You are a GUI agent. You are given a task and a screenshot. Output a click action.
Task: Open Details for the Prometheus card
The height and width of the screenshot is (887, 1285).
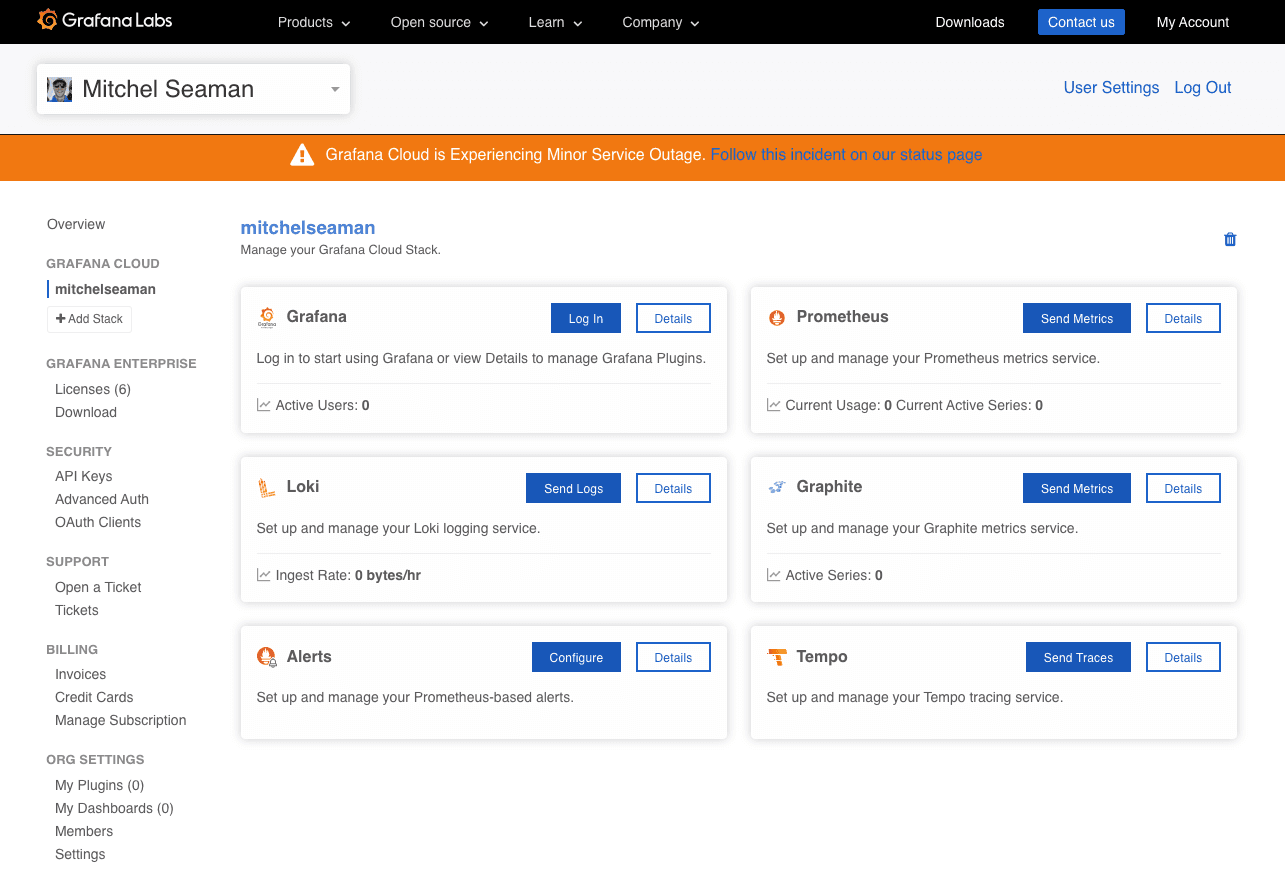[1183, 318]
